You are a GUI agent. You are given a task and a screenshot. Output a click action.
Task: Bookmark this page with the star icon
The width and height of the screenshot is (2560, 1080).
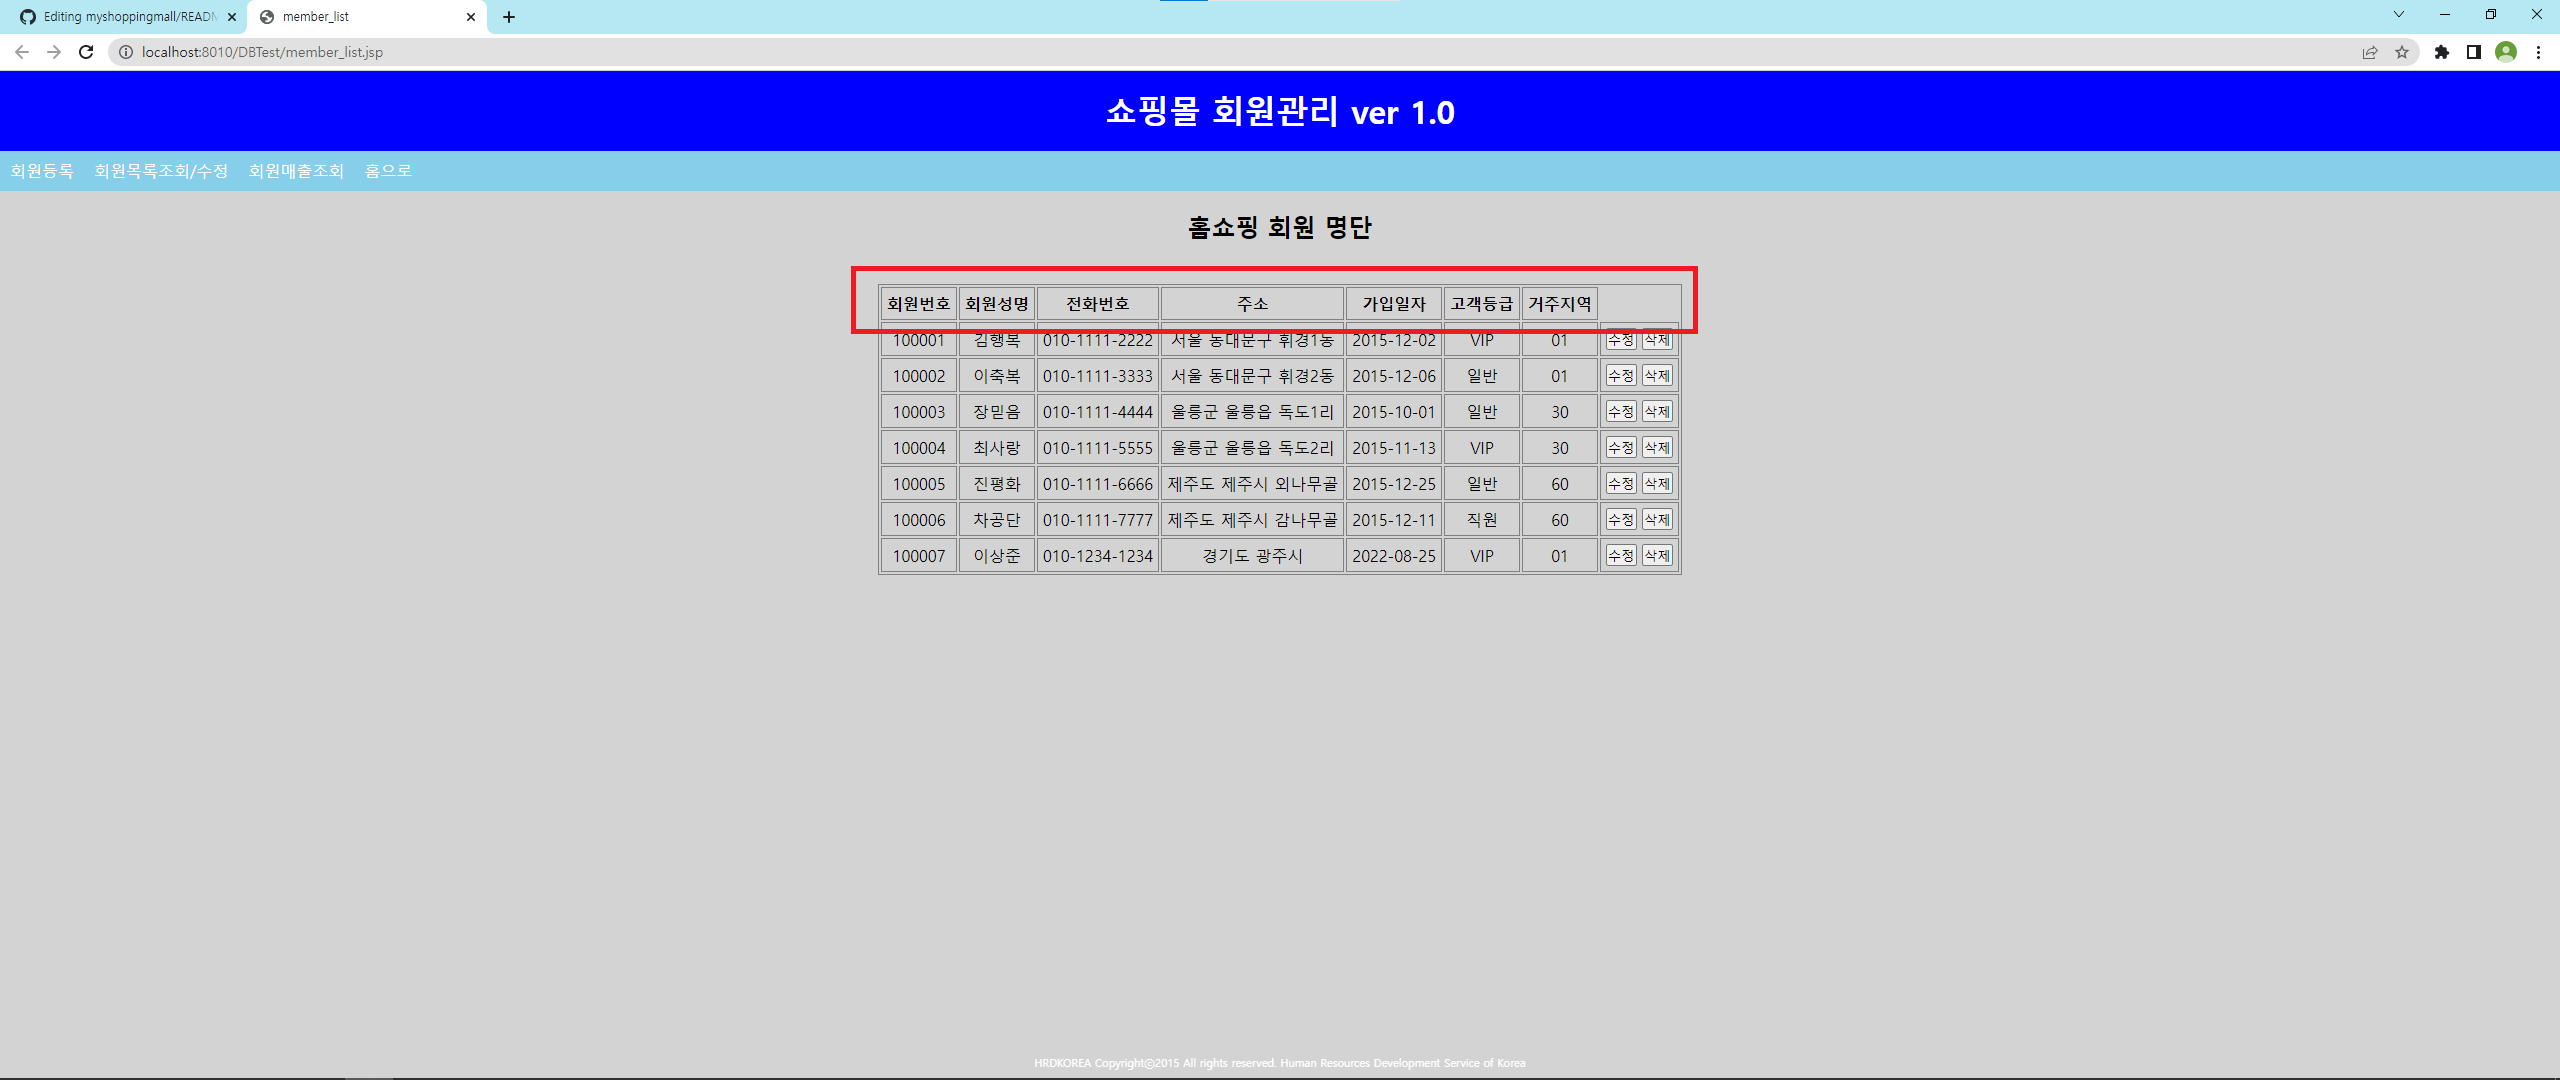(x=2400, y=52)
